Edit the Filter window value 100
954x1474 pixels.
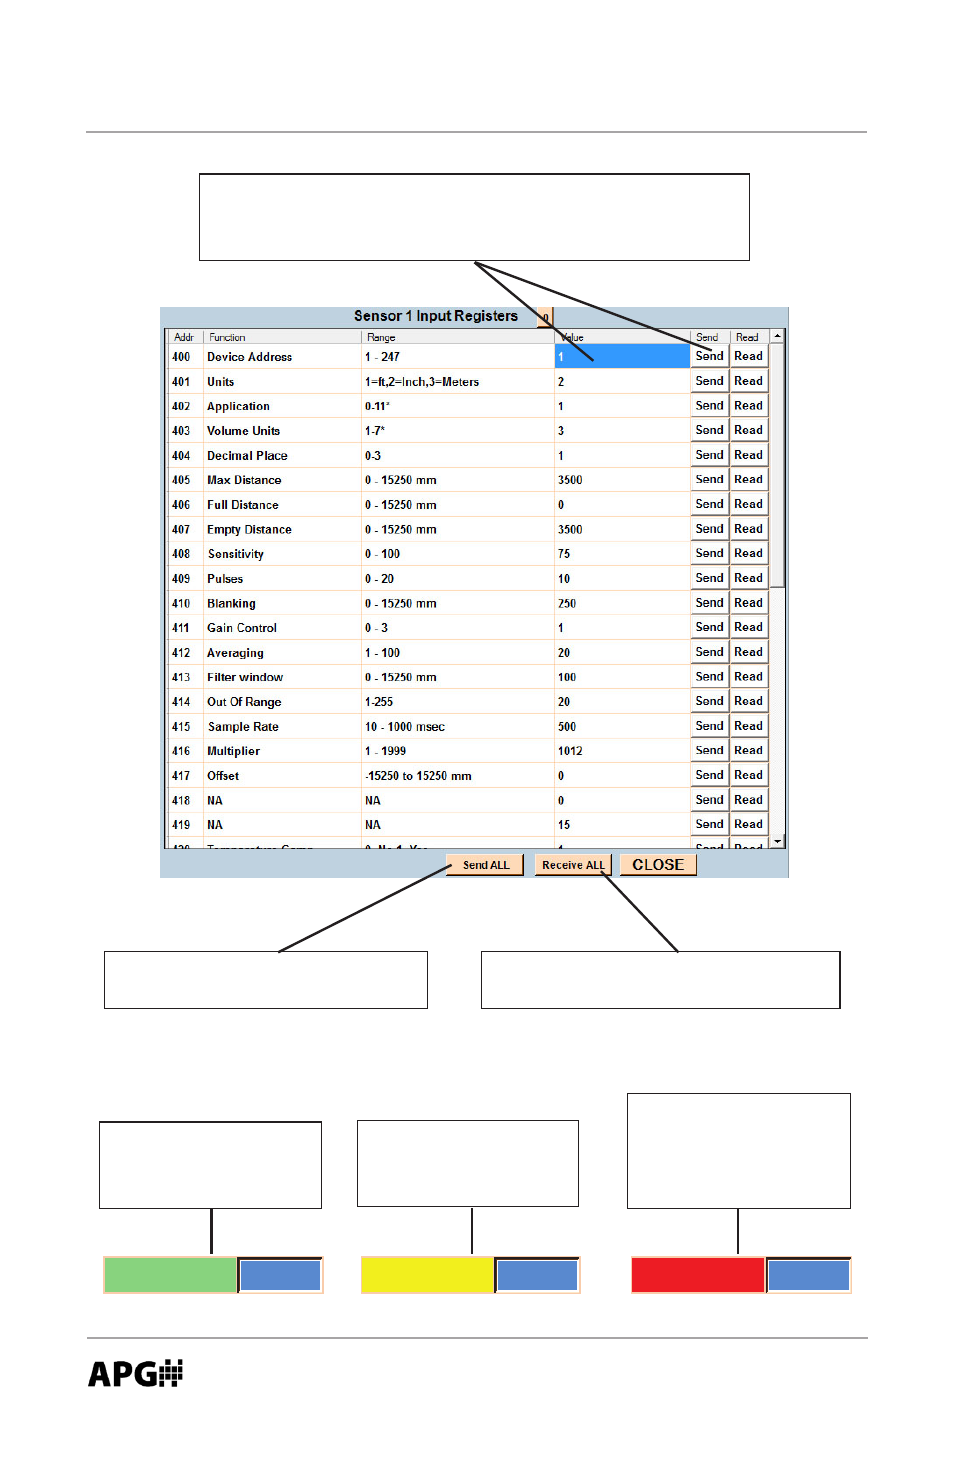(622, 677)
